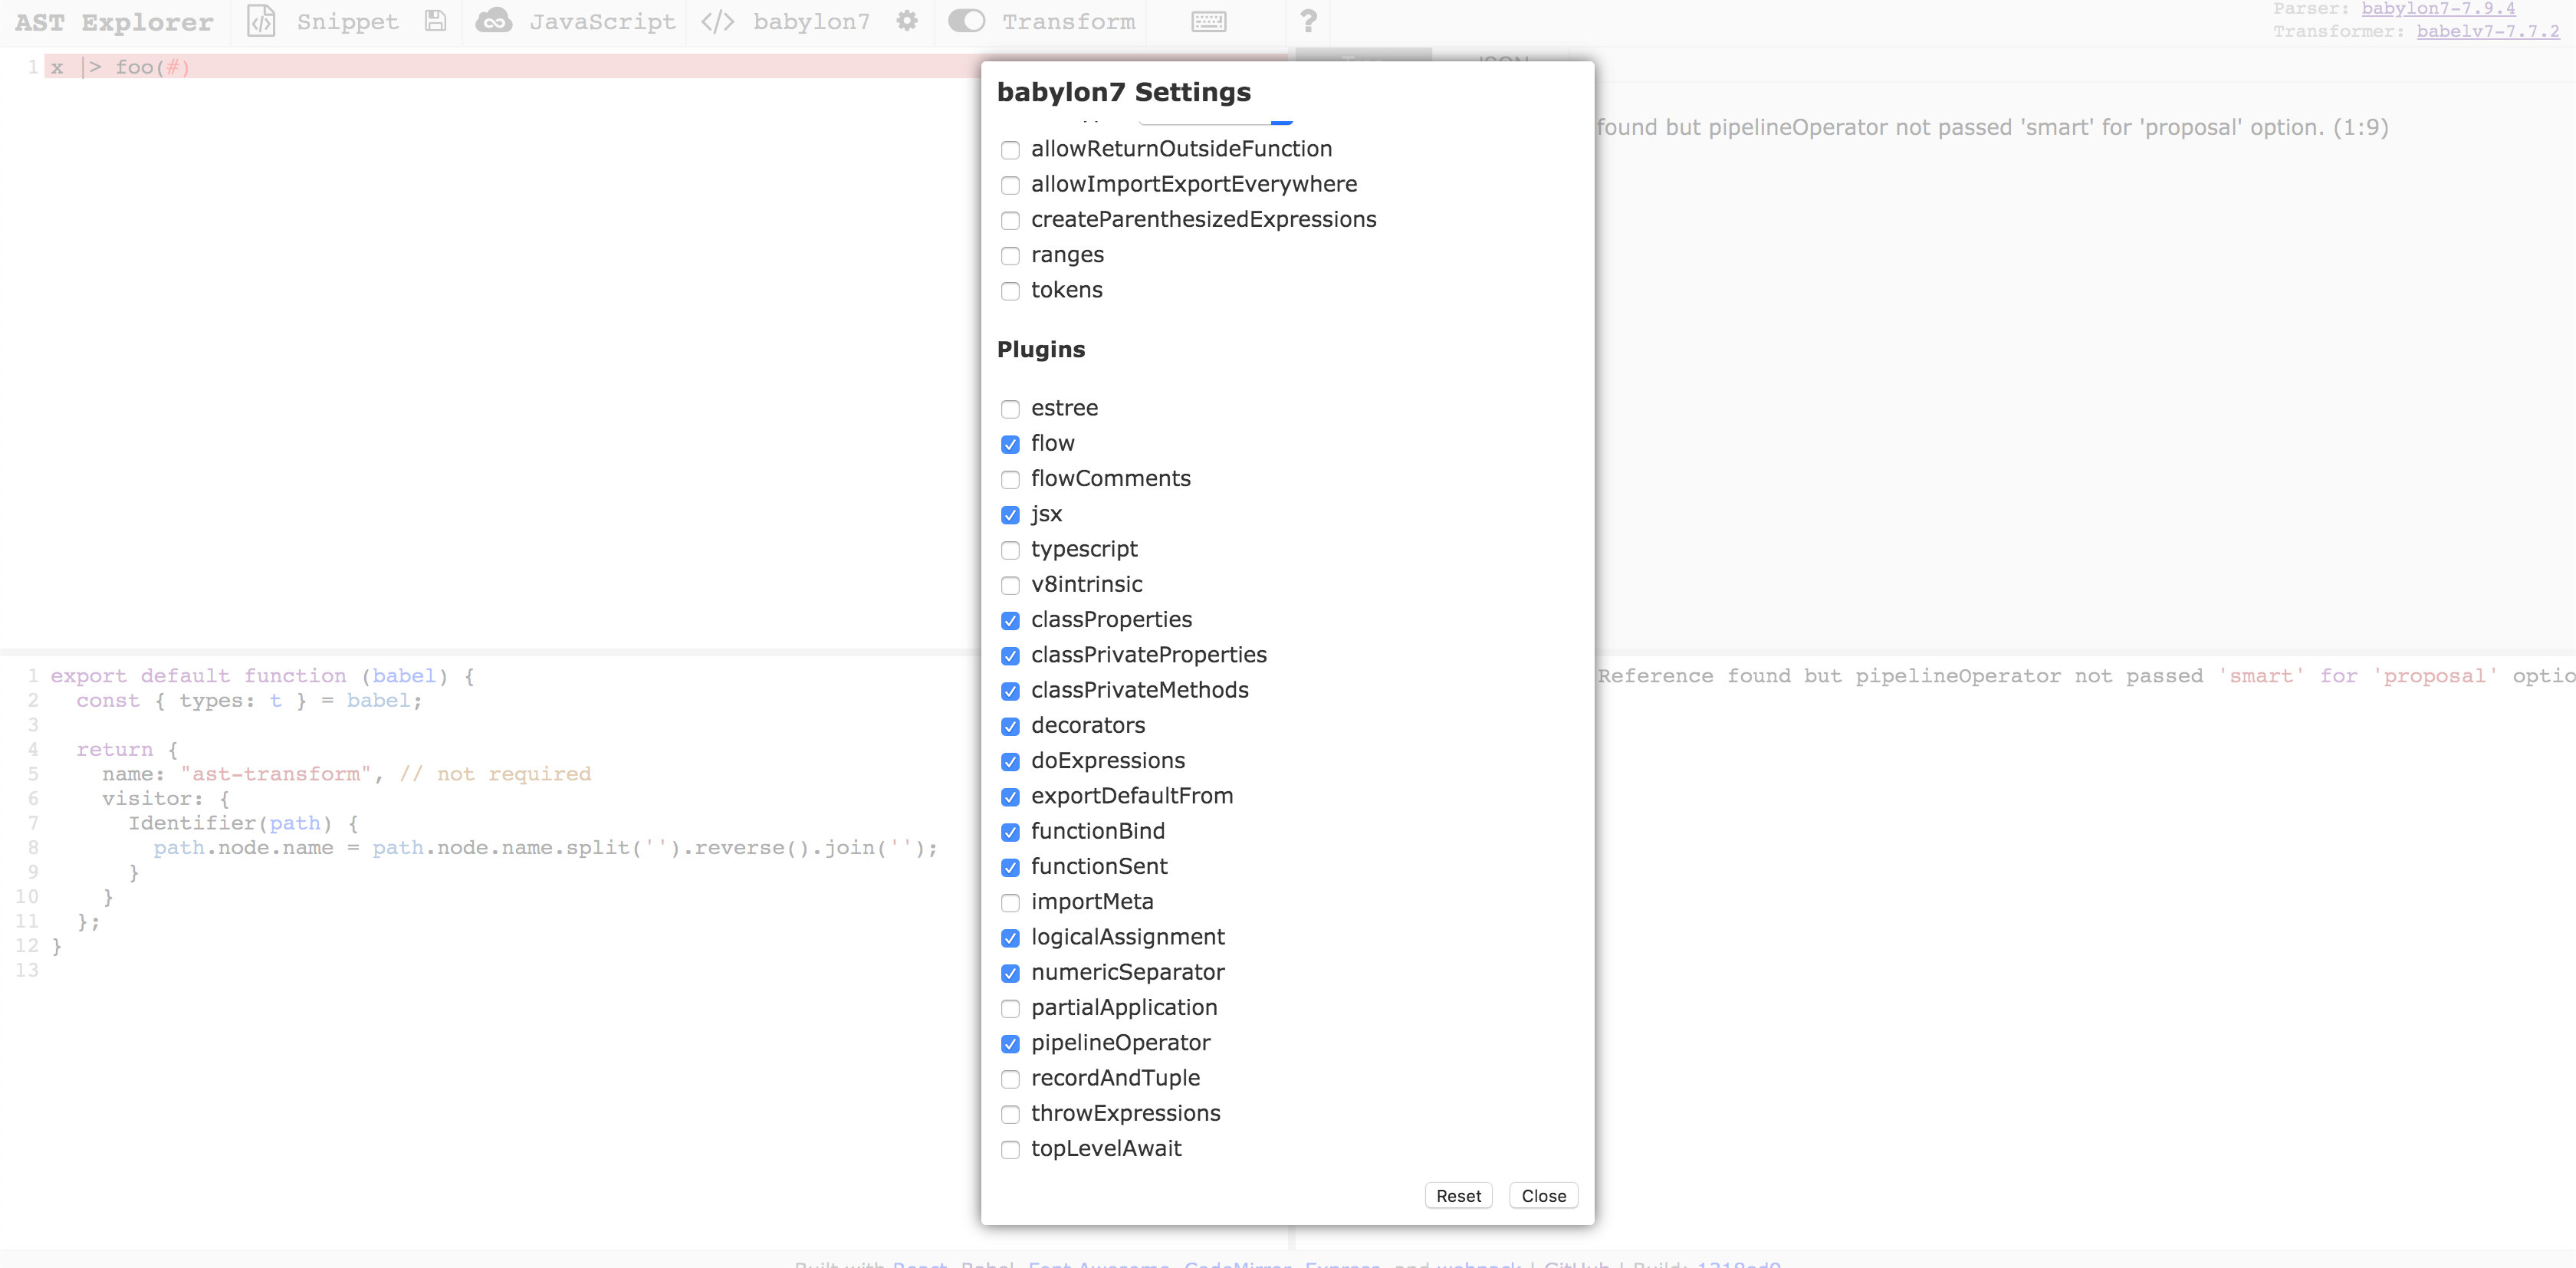Check the flowComments plugin
This screenshot has width=2576, height=1268.
[1010, 479]
